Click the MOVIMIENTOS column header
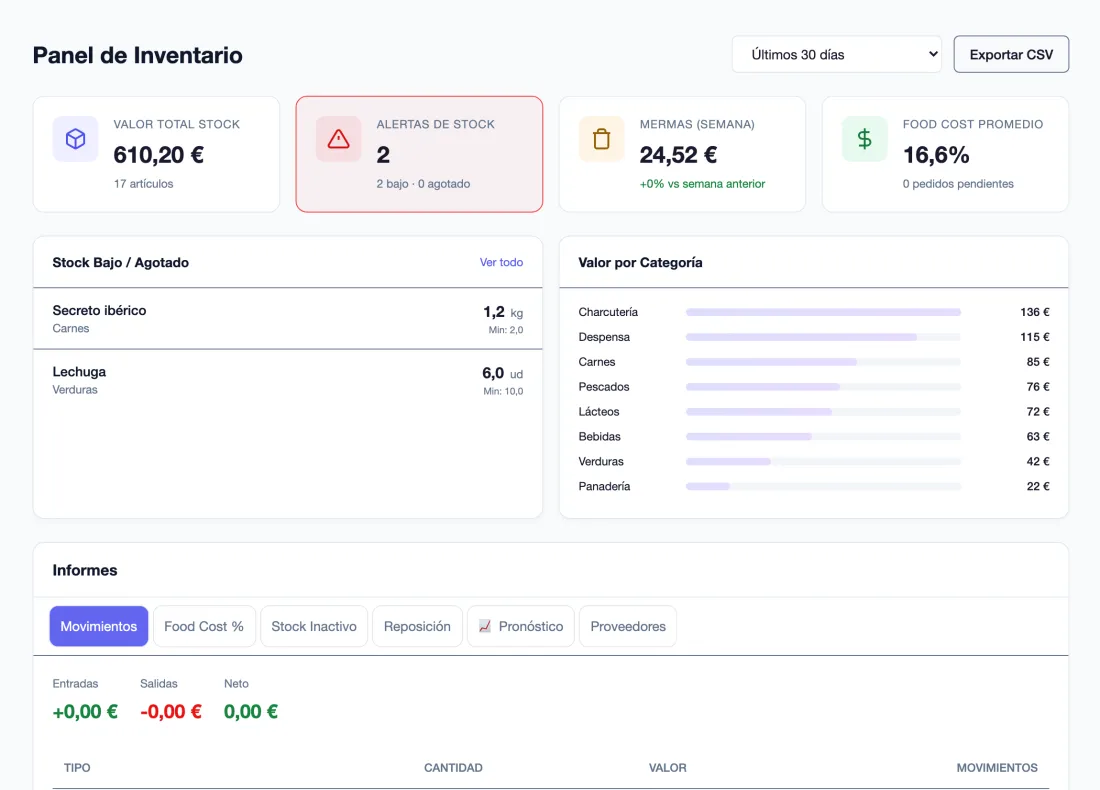Viewport: 1100px width, 790px height. pos(997,768)
